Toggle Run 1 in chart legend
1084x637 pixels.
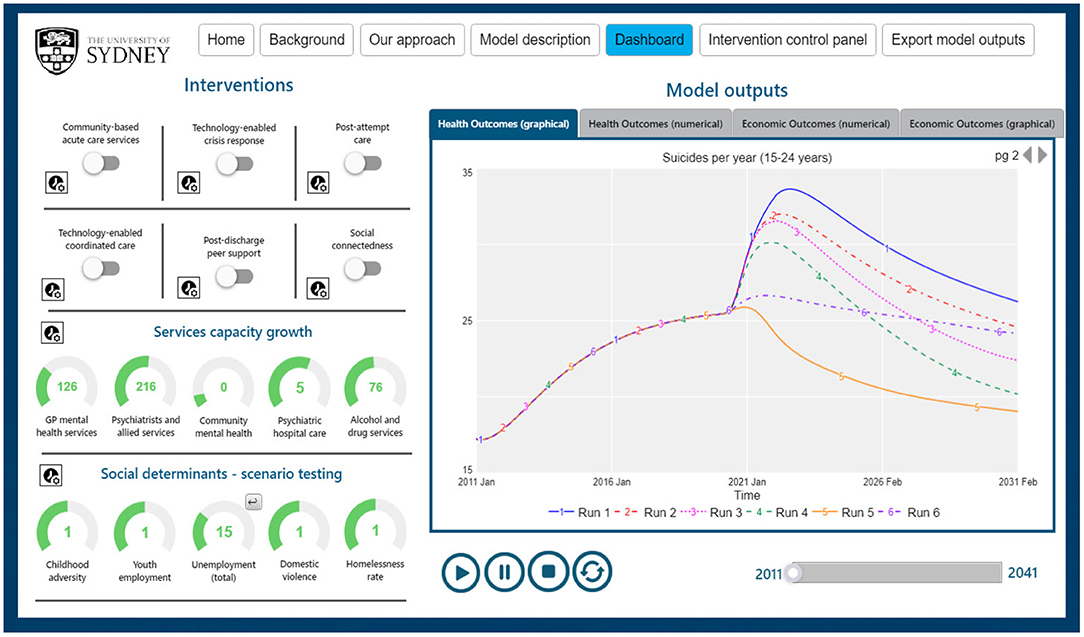click(579, 513)
